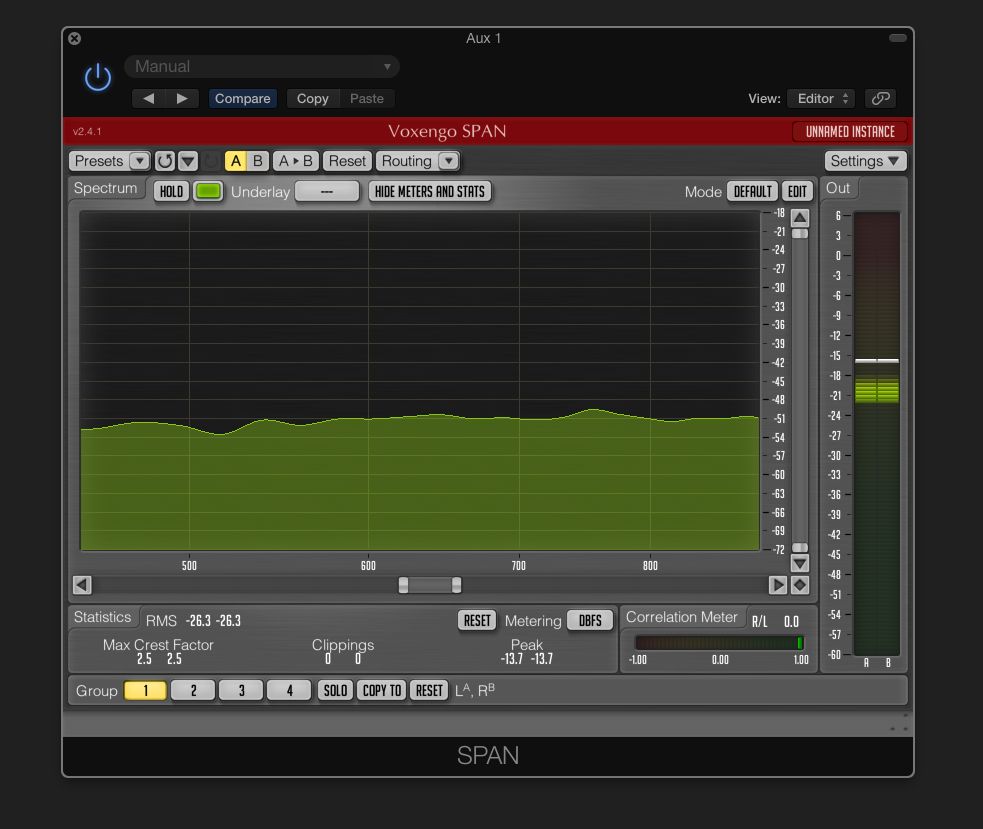Screen dimensions: 983x829
Task: Select the Correlation Meter tab
Action: [x=682, y=617]
